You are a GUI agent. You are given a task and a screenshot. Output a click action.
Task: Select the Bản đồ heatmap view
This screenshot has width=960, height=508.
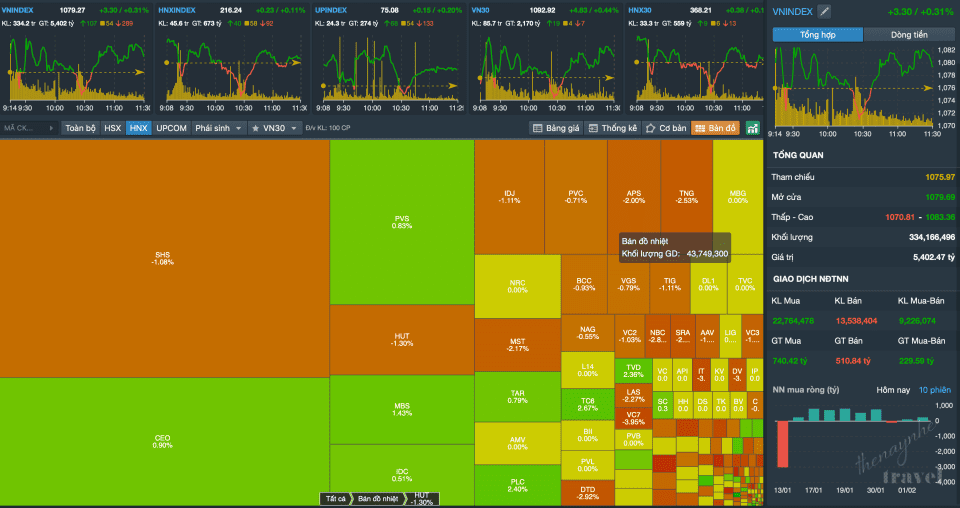pos(715,128)
